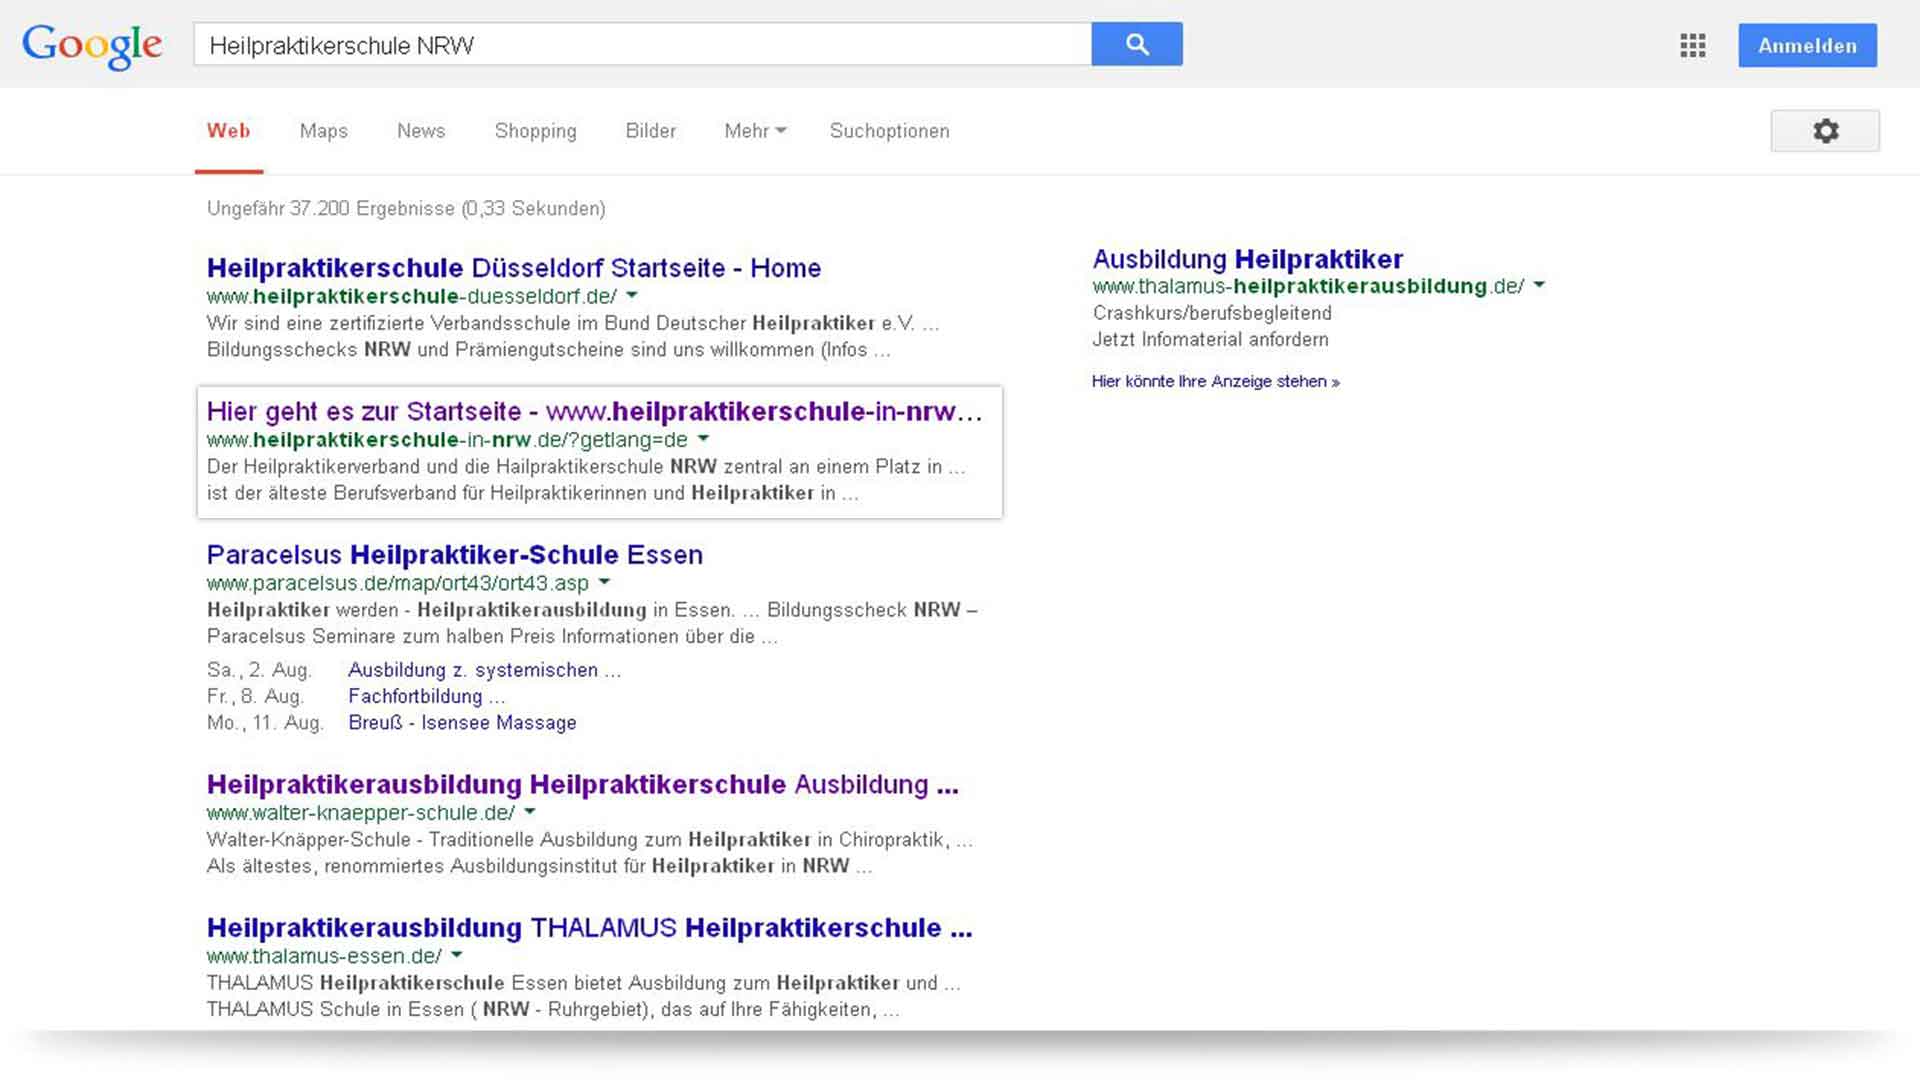Open Ausbildung Heilpraktiker ad title
The height and width of the screenshot is (1080, 1920).
[1248, 259]
